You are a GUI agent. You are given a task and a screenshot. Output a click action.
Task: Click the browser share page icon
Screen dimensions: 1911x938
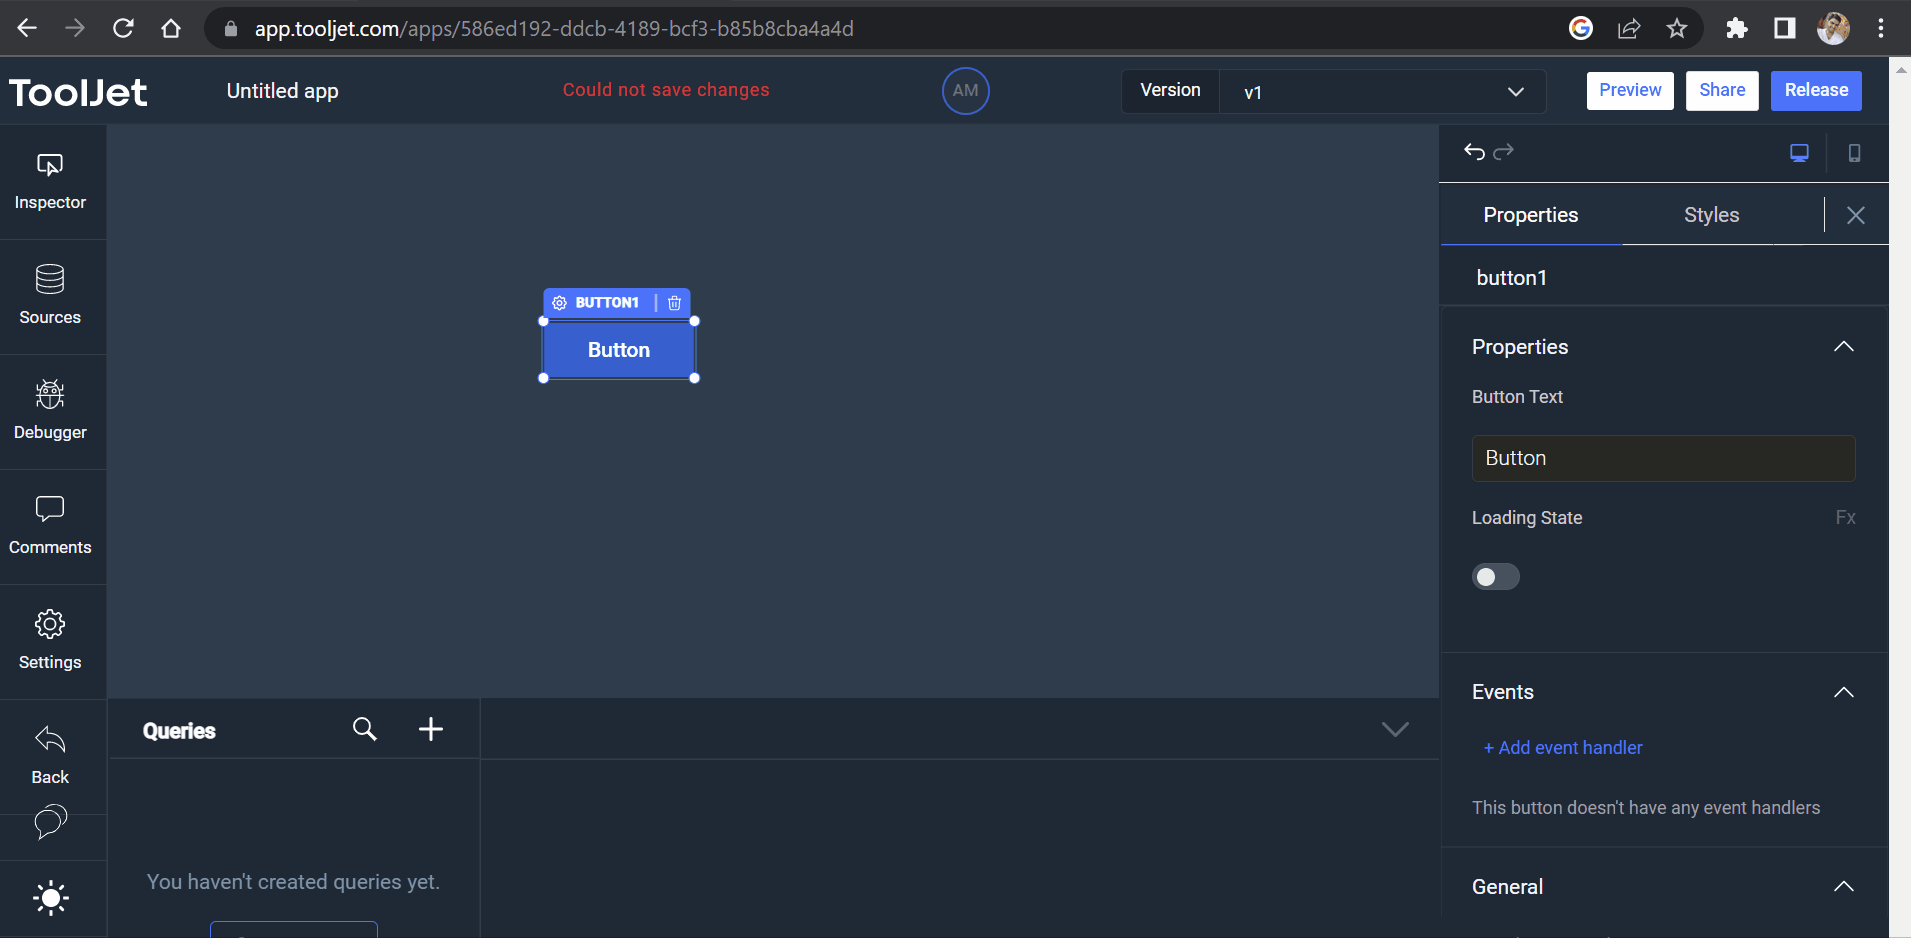tap(1629, 28)
